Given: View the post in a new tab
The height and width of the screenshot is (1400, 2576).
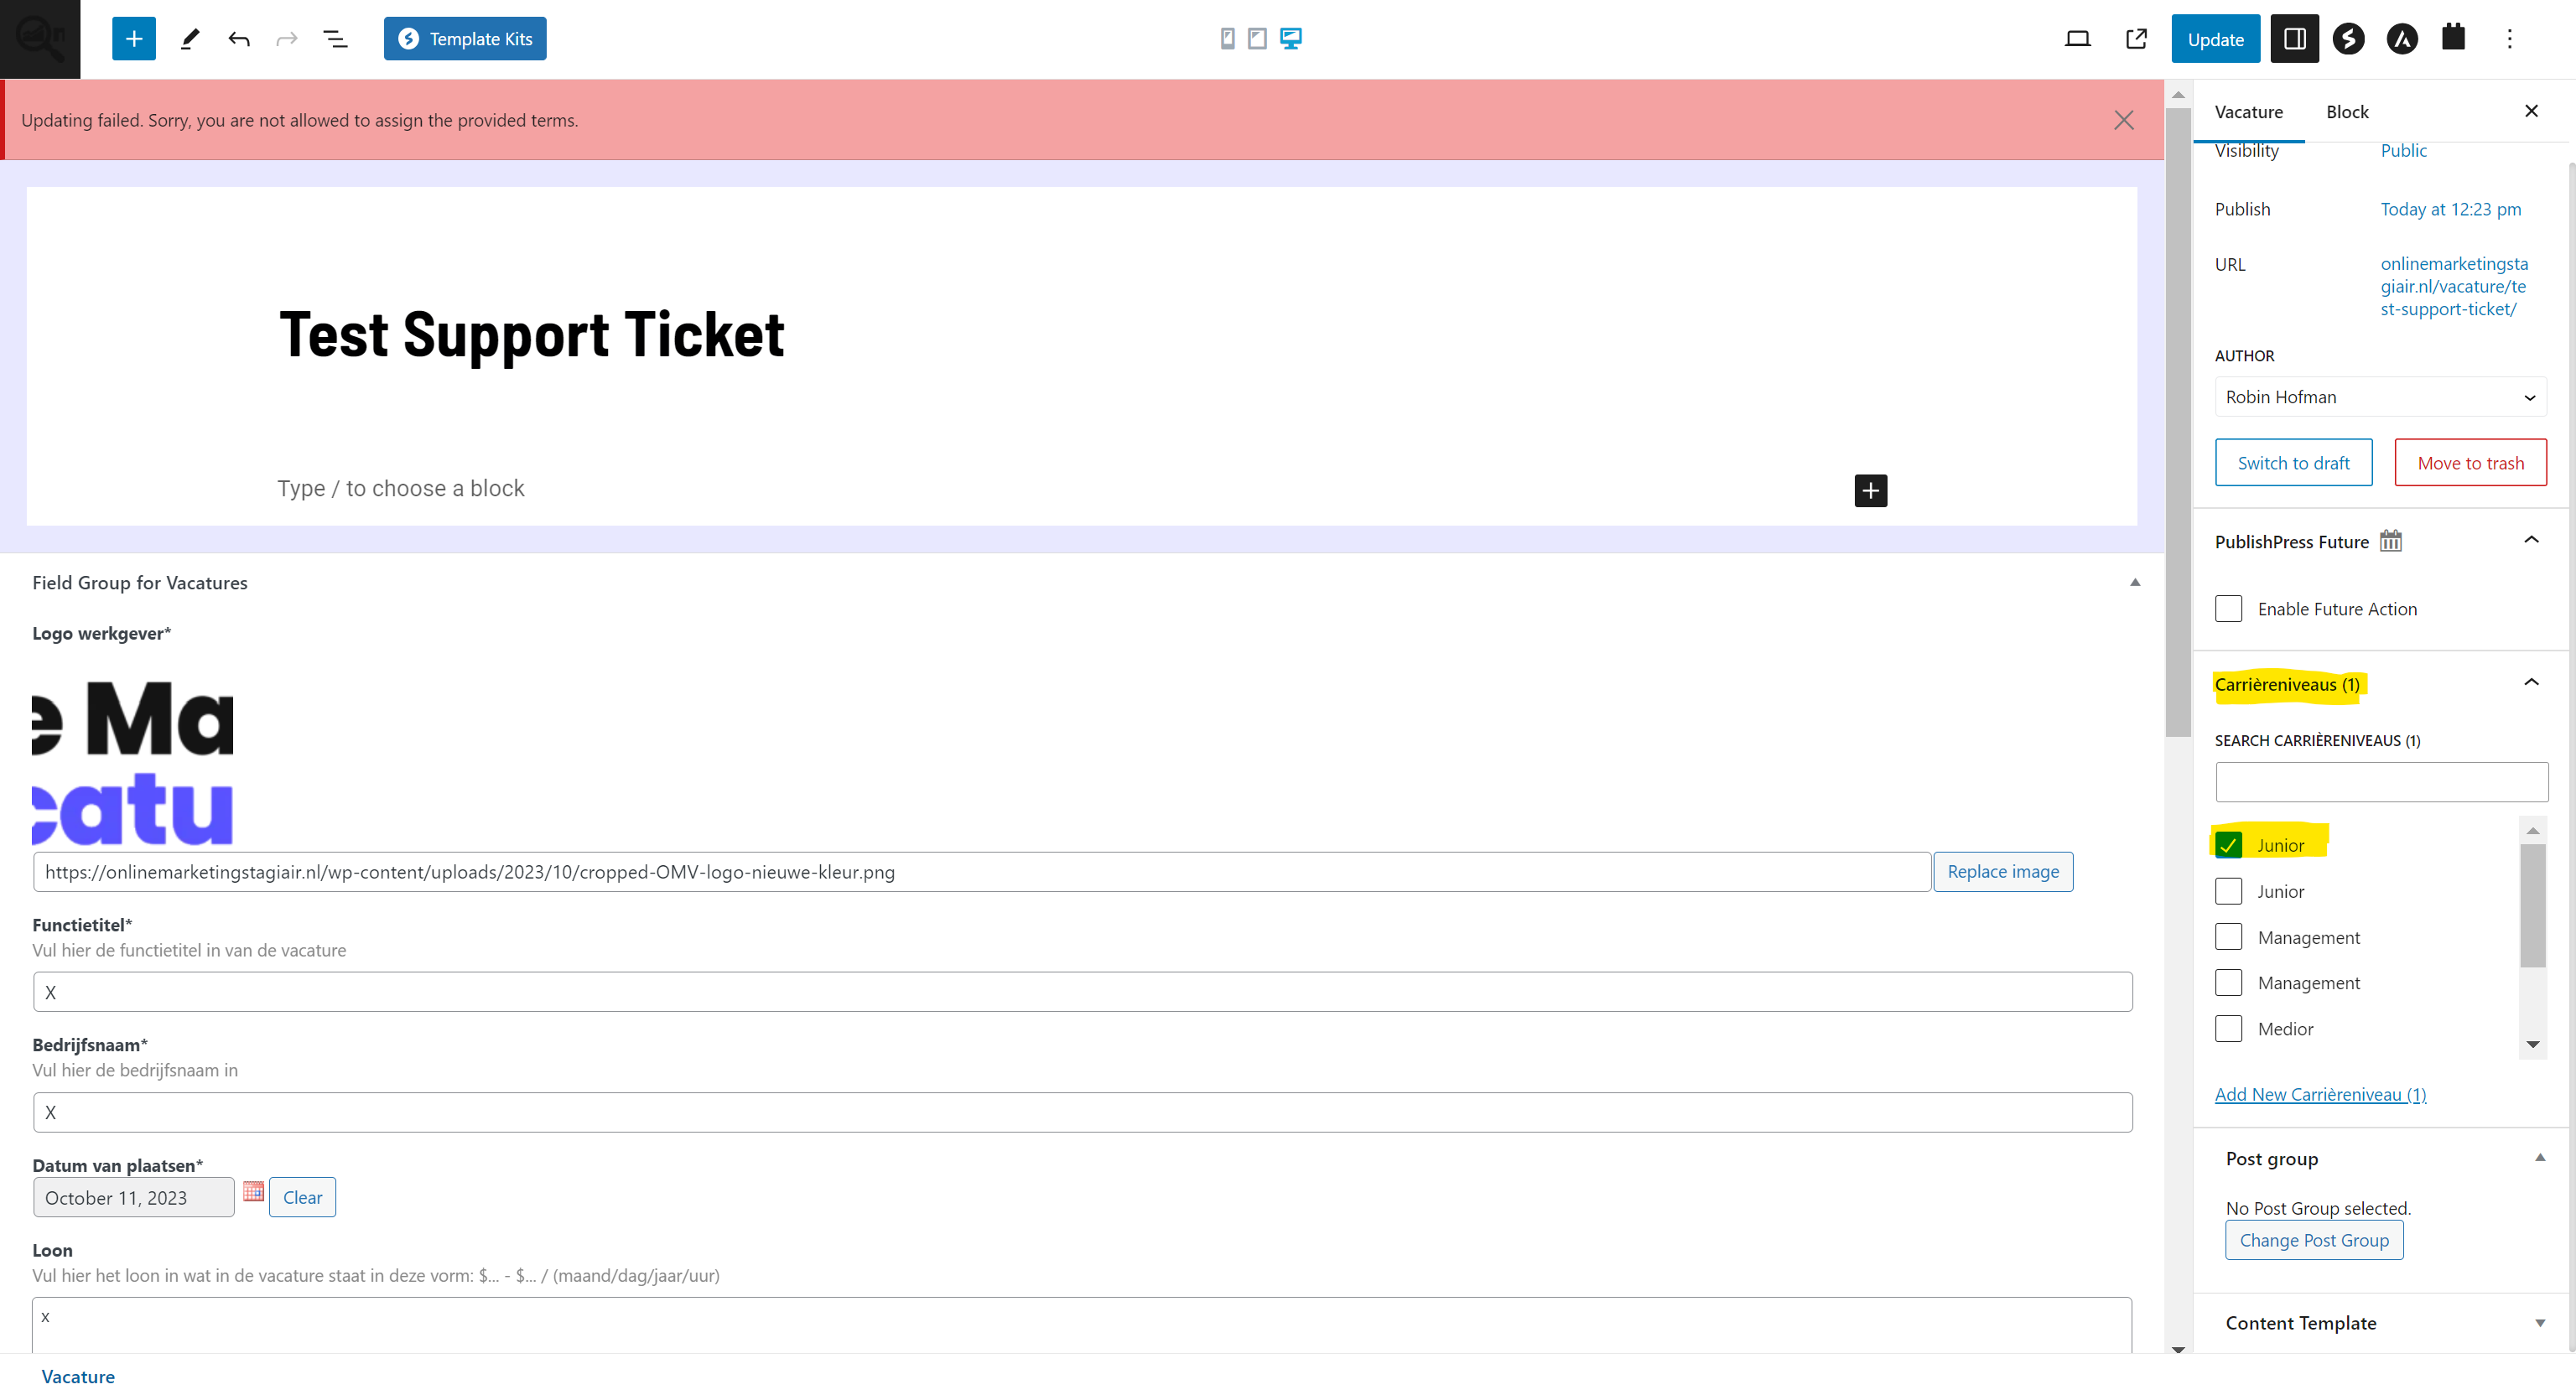Looking at the screenshot, I should point(2136,39).
